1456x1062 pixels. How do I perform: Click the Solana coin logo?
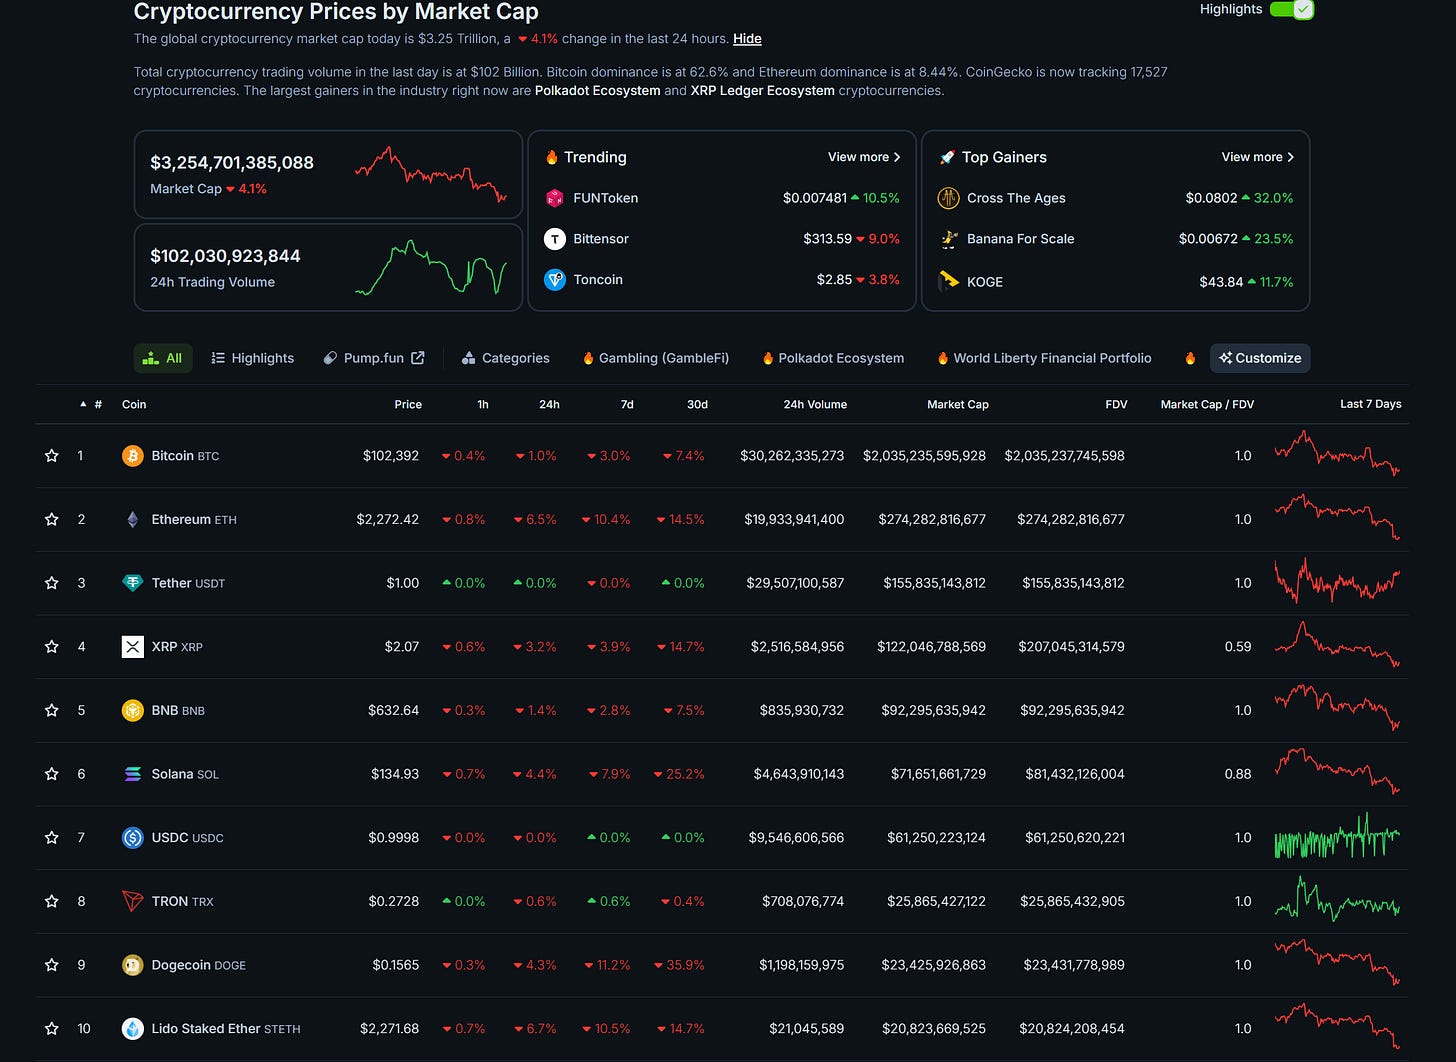(133, 774)
